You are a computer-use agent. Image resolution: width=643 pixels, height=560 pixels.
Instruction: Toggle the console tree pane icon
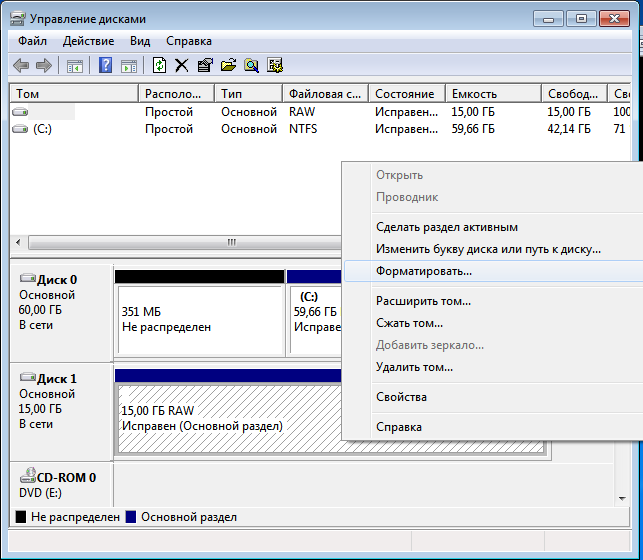(x=75, y=66)
